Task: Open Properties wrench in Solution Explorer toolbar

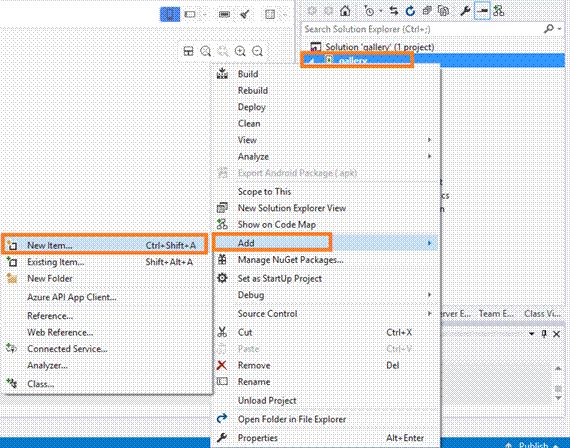Action: click(x=465, y=11)
